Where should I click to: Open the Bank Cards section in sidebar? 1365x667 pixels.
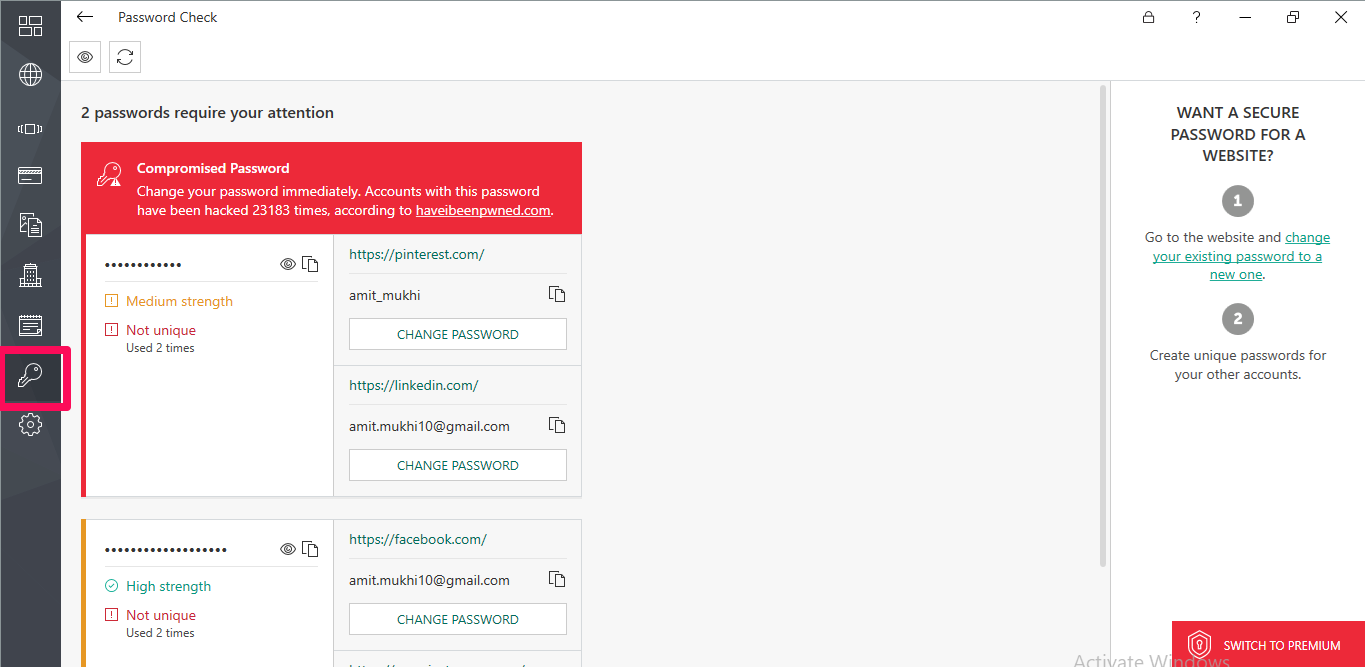(30, 176)
